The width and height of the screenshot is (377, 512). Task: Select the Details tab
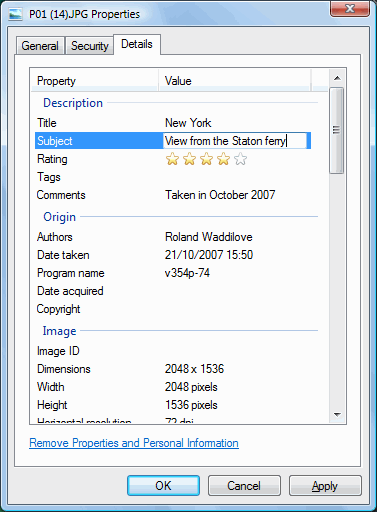tap(137, 44)
